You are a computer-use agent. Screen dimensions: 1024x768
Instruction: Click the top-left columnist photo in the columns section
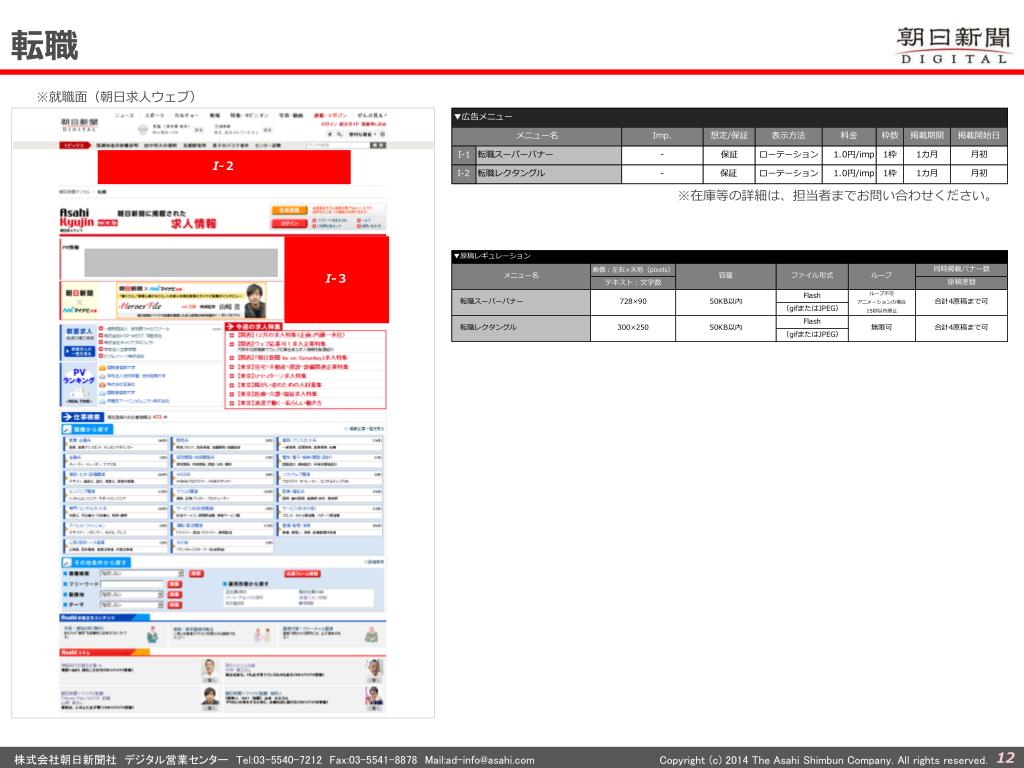(209, 669)
